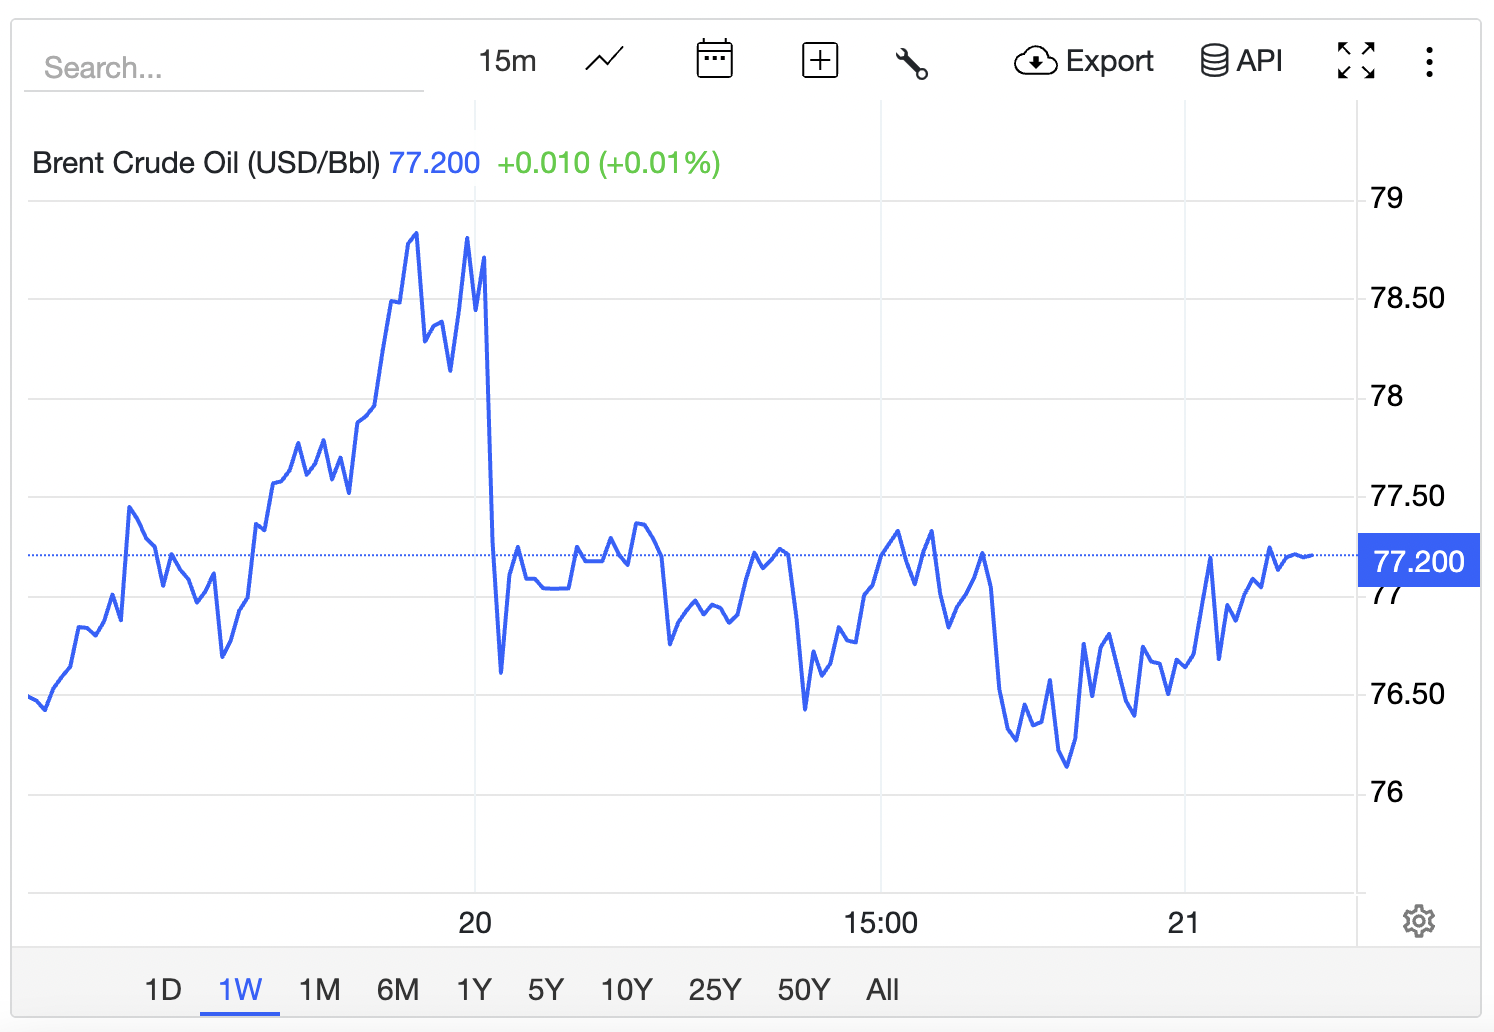Click the 76.50 y-axis label
Viewport: 1494px width, 1032px height.
coord(1407,694)
